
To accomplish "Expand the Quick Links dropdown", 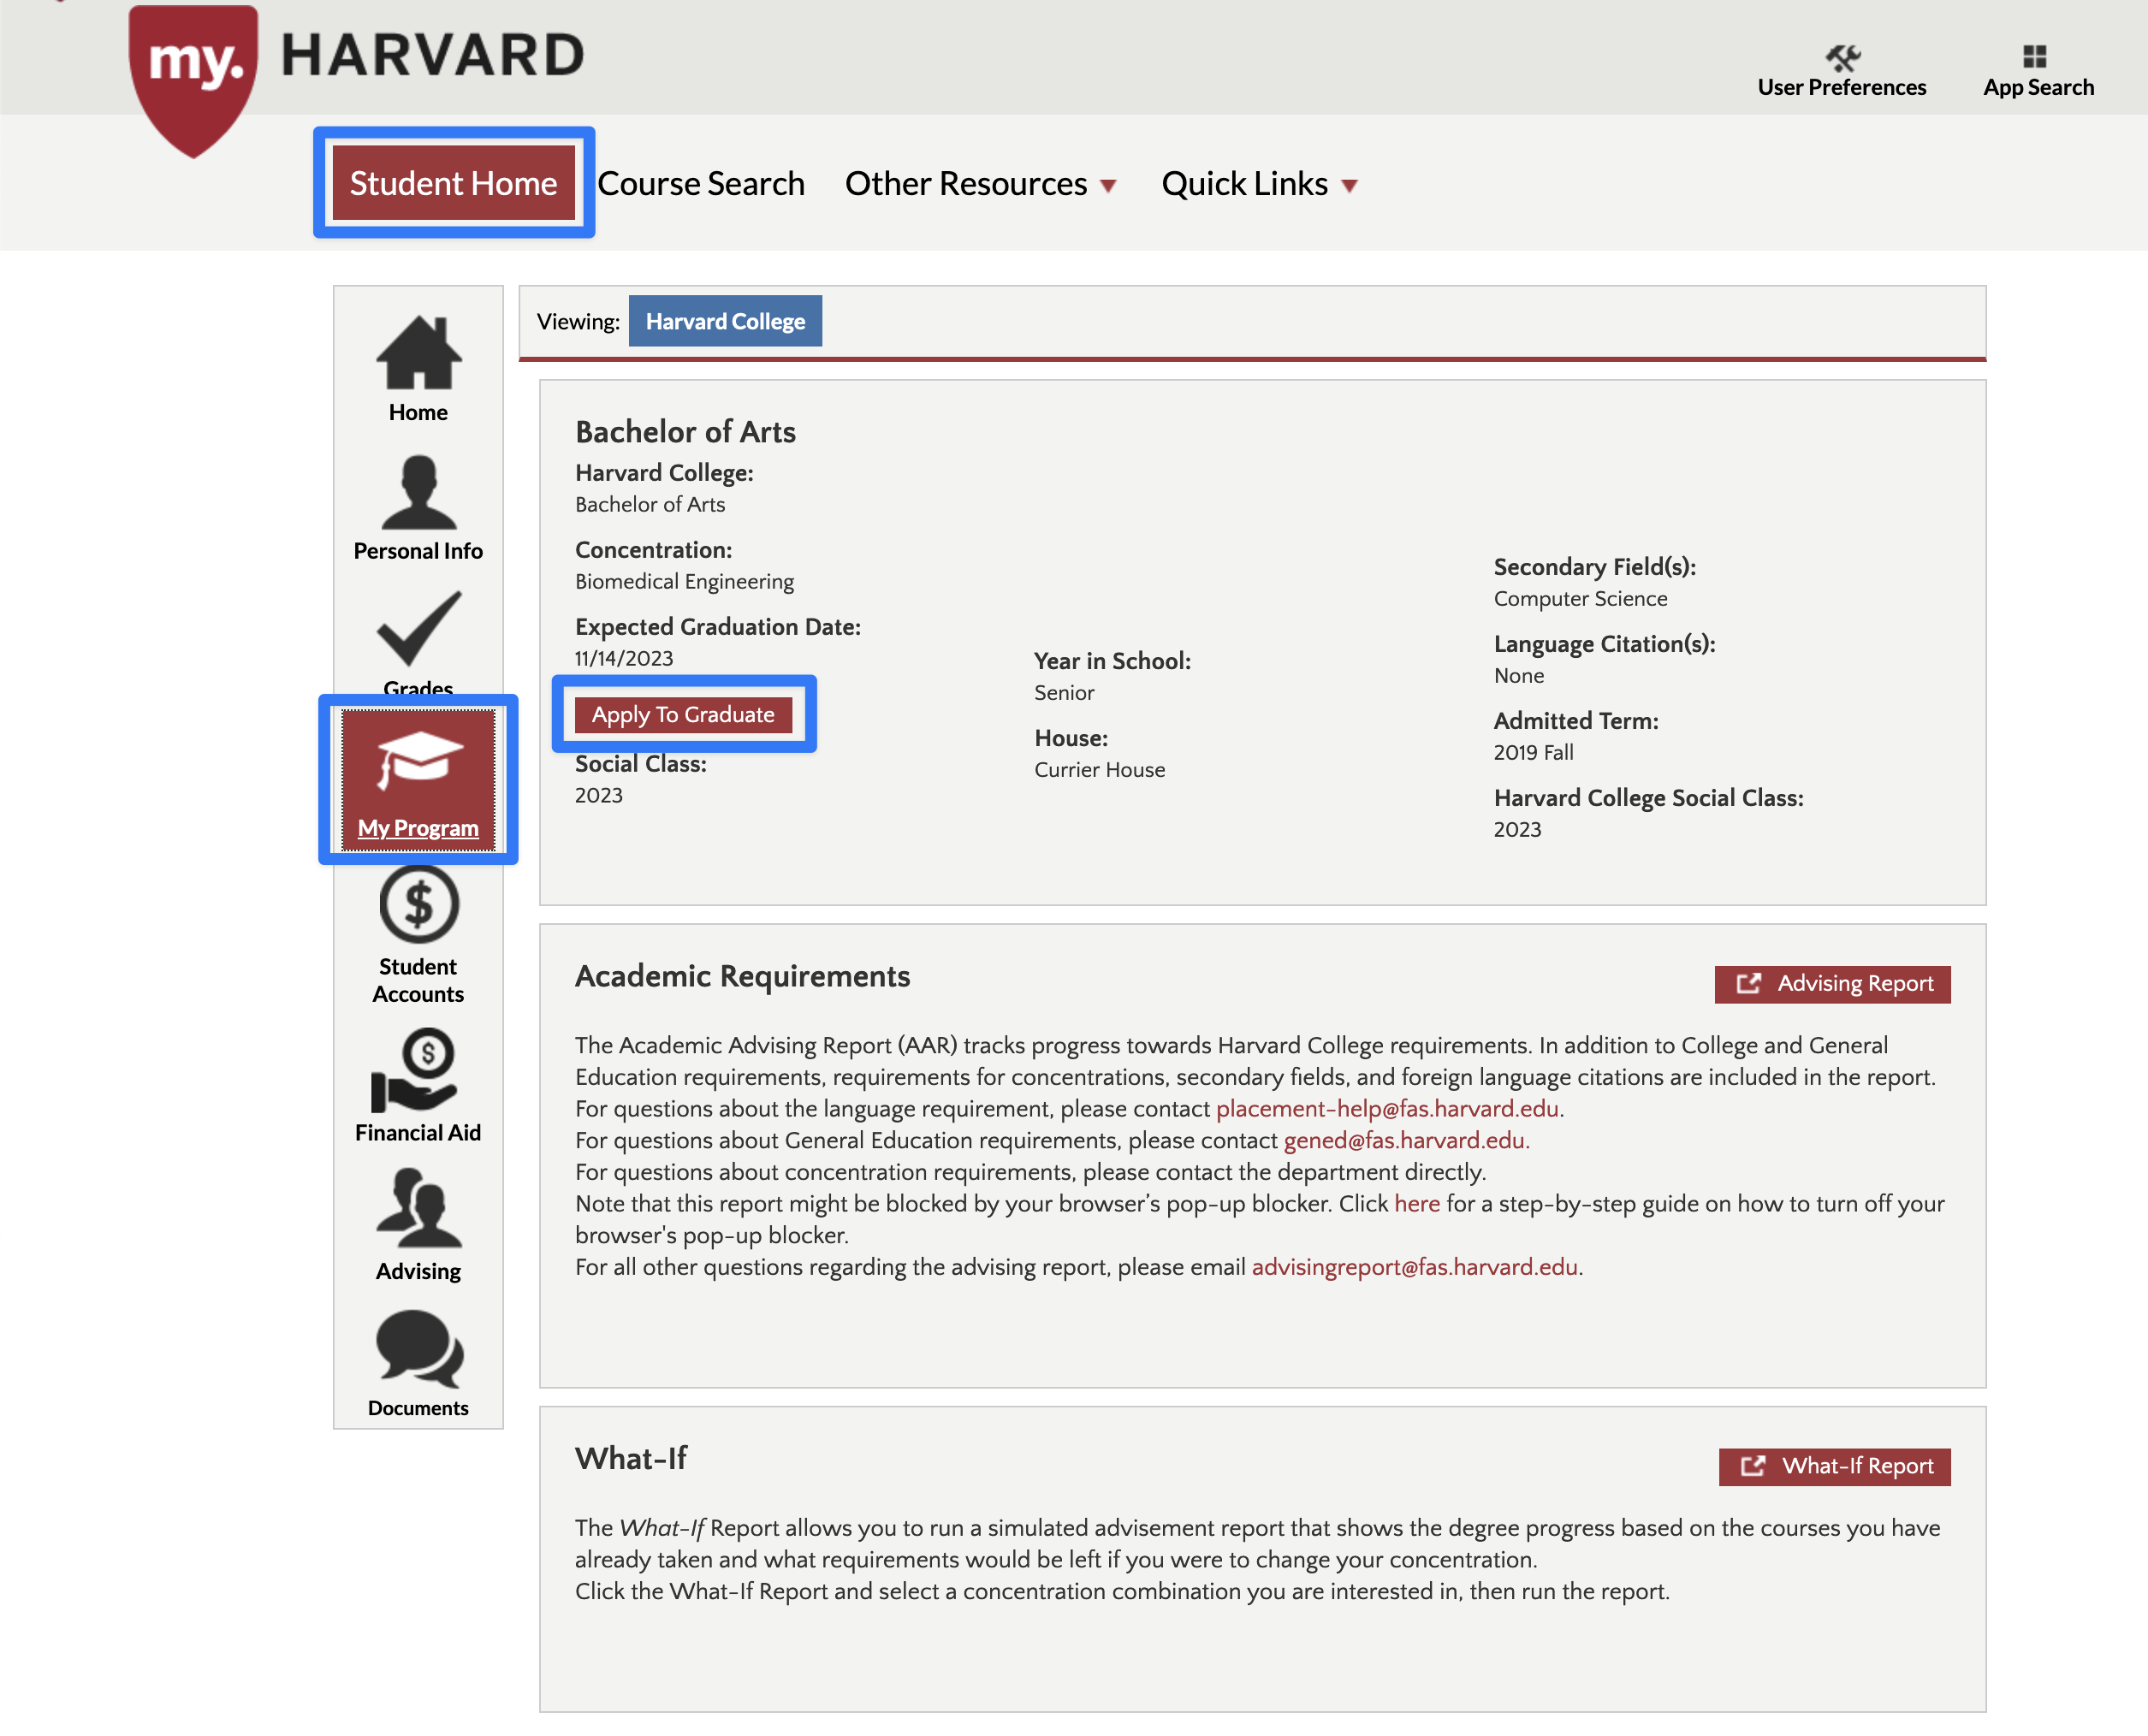I will (x=1258, y=184).
